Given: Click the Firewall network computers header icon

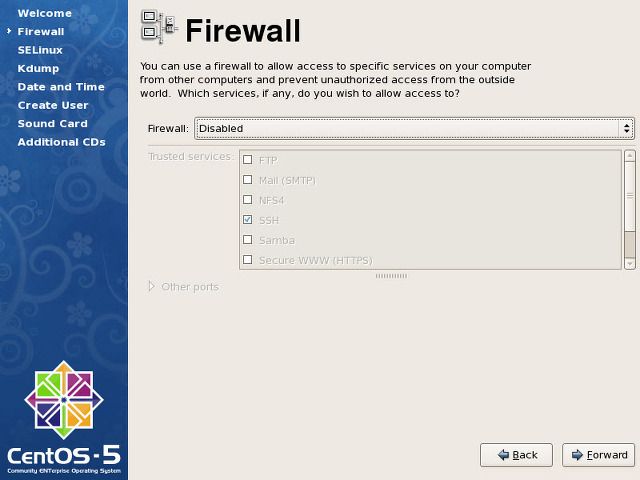Looking at the screenshot, I should coord(159,27).
